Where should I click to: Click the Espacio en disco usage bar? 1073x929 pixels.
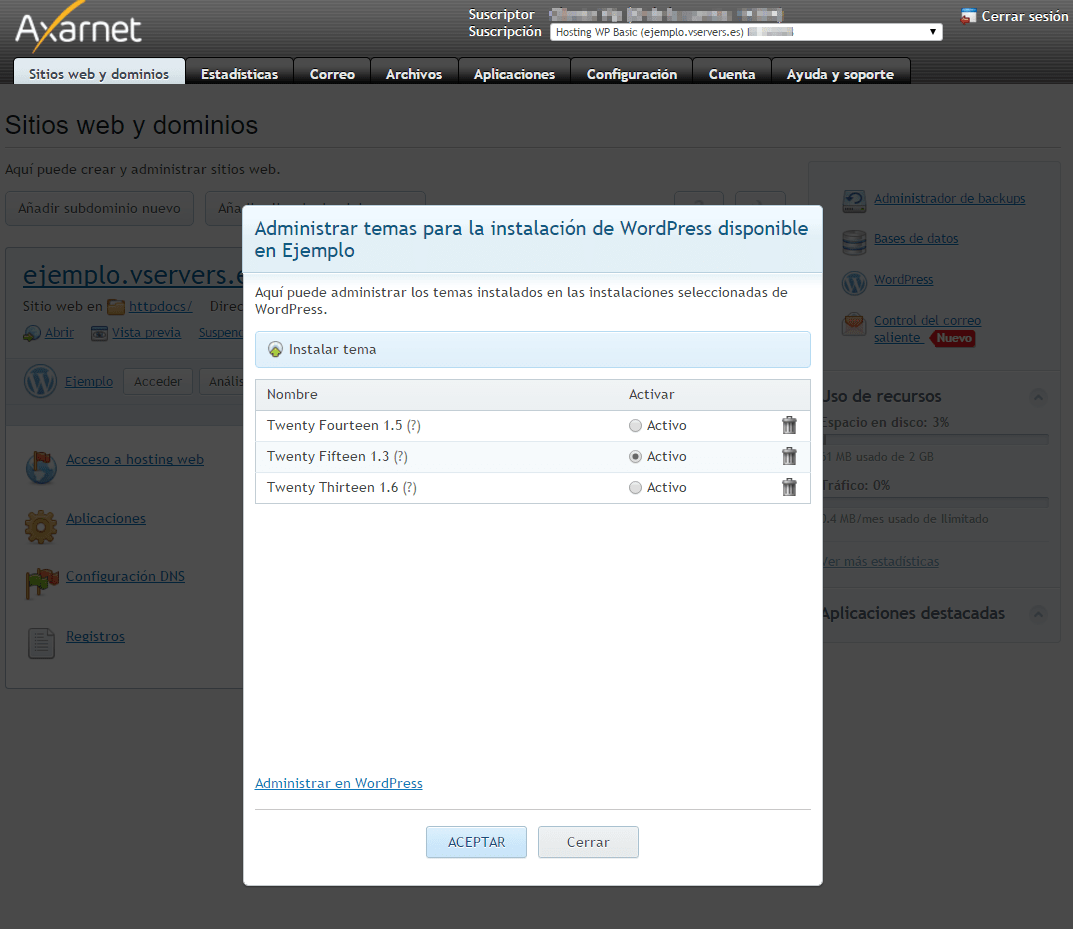click(x=935, y=439)
